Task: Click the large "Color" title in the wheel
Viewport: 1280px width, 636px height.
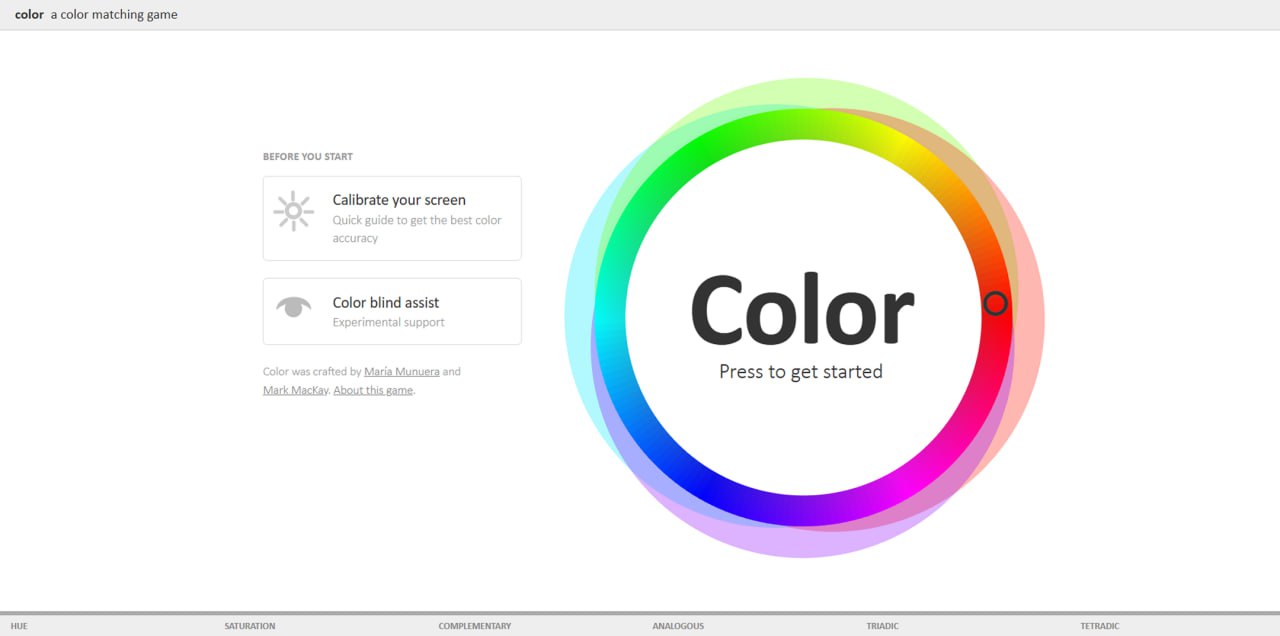Action: [x=802, y=311]
